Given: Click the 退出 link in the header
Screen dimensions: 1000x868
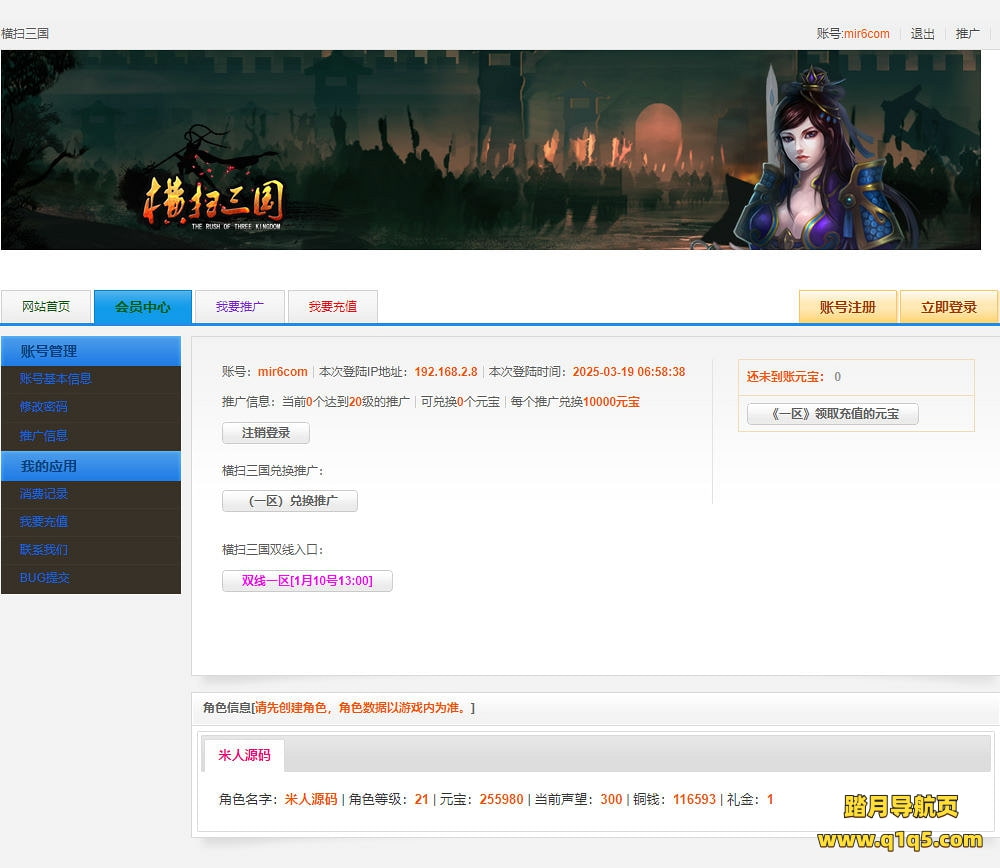Looking at the screenshot, I should click(x=922, y=33).
